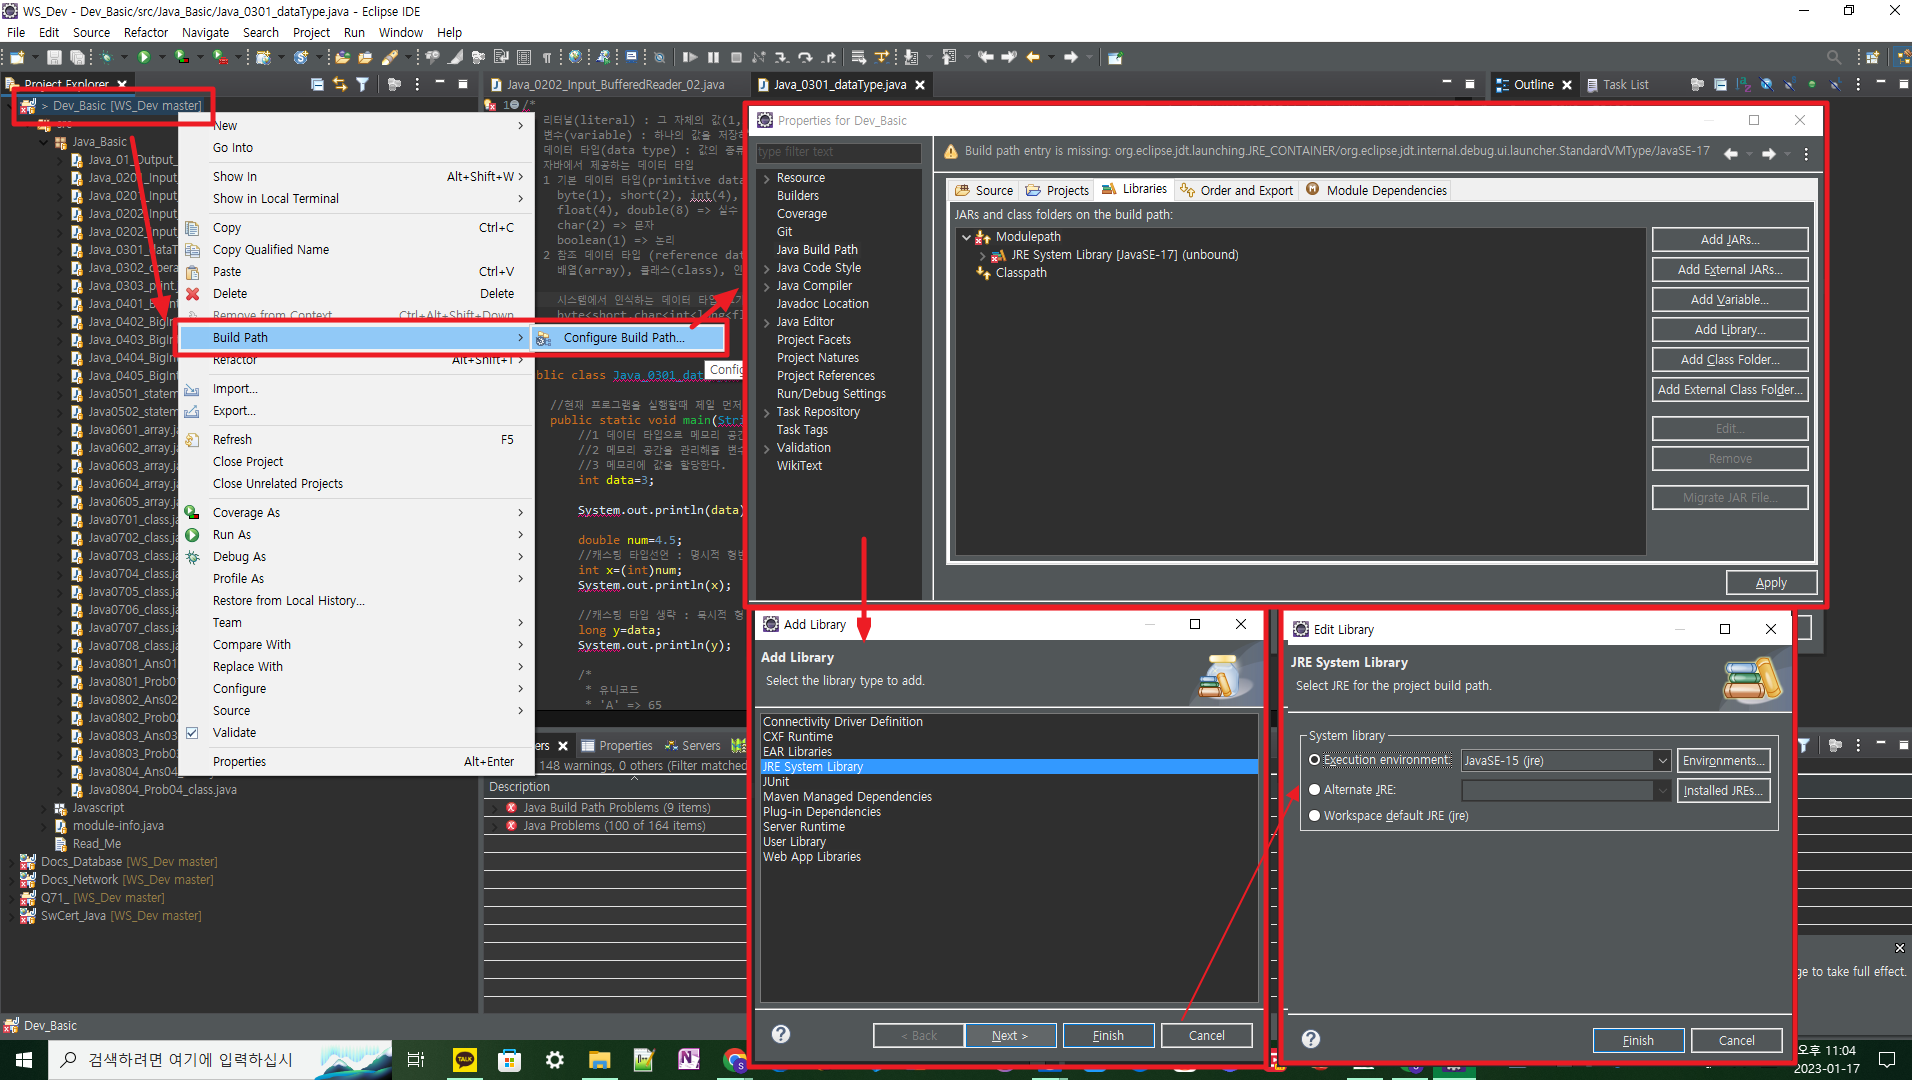This screenshot has width=1912, height=1080.
Task: Select JRE System Library in Add Library list
Action: click(x=1009, y=767)
